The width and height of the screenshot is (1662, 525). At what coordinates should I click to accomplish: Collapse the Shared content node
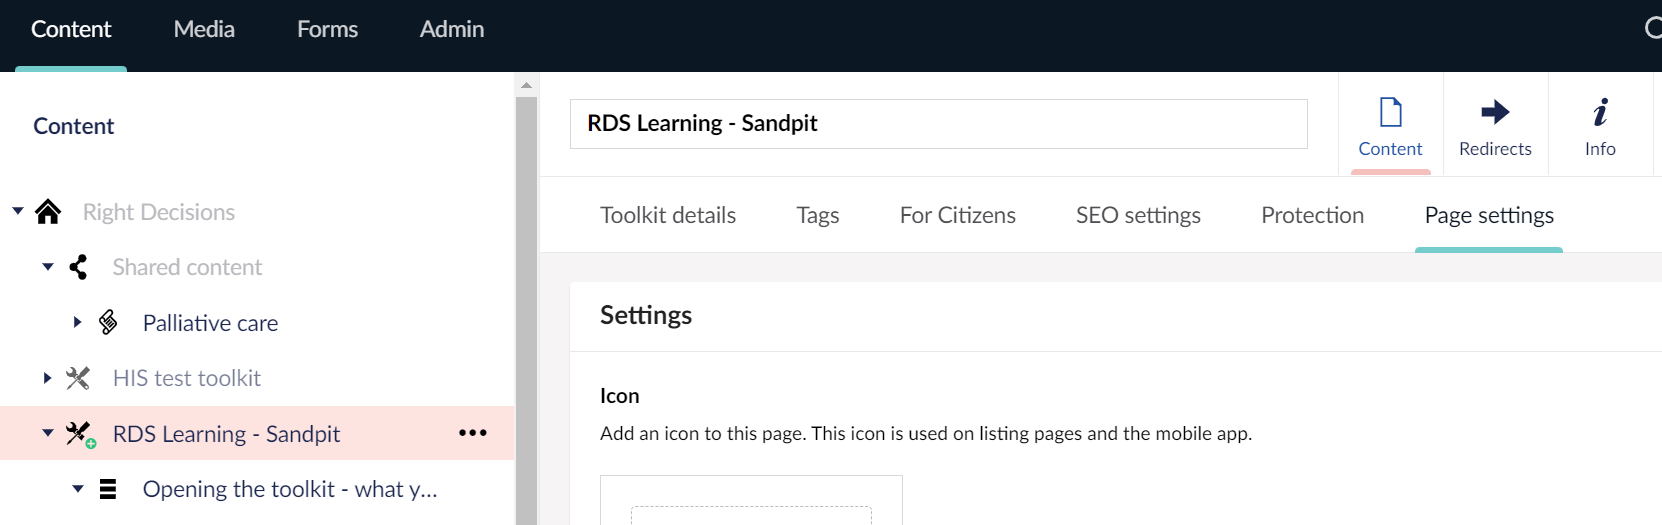pyautogui.click(x=48, y=267)
